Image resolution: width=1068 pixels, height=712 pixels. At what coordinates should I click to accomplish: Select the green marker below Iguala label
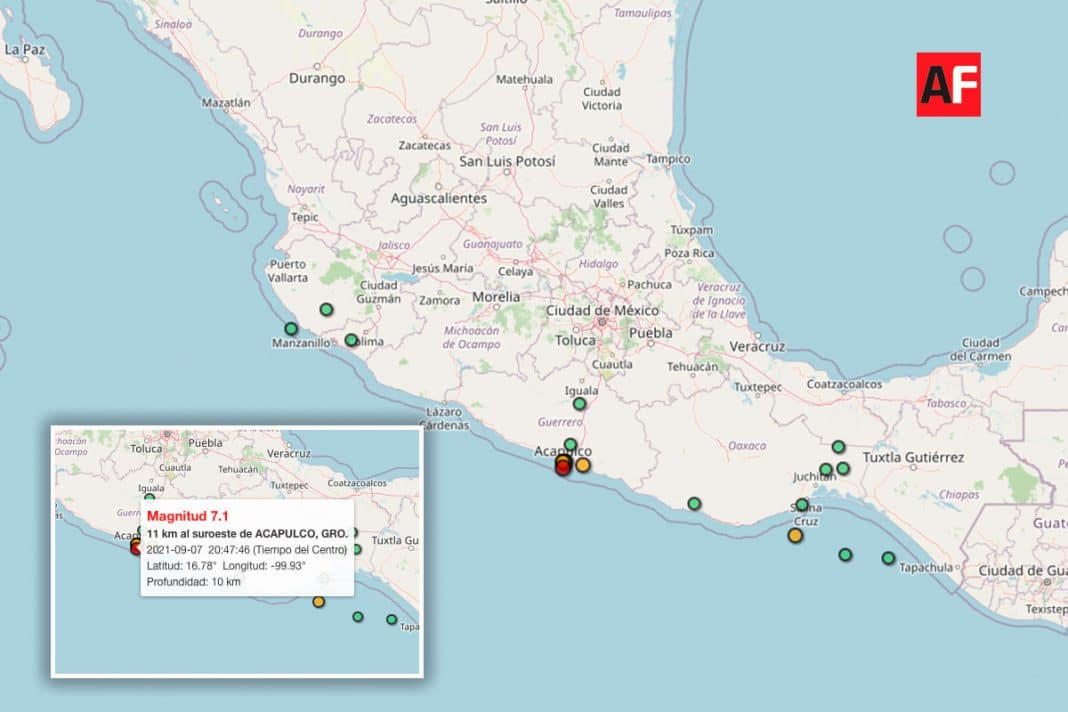pyautogui.click(x=579, y=404)
